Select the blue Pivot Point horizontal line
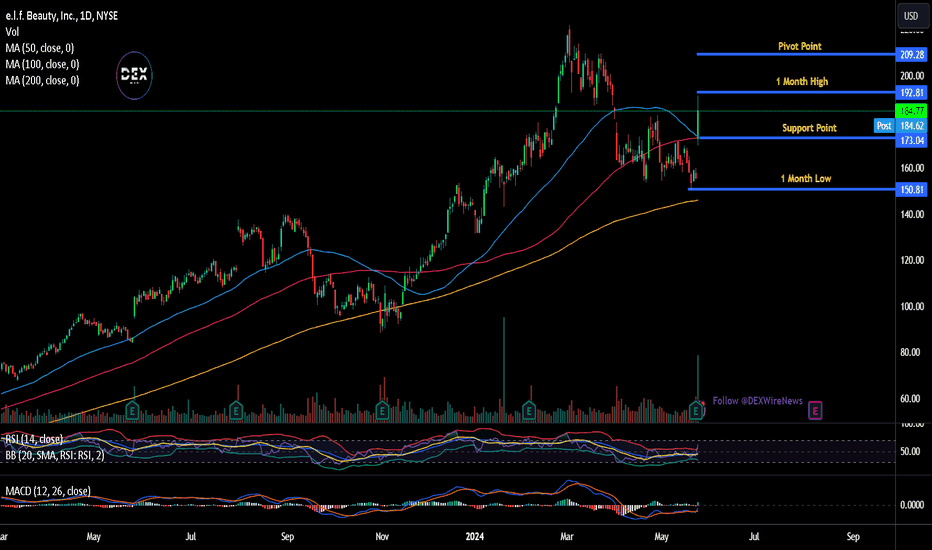Screen dimensions: 932x550 (796, 54)
